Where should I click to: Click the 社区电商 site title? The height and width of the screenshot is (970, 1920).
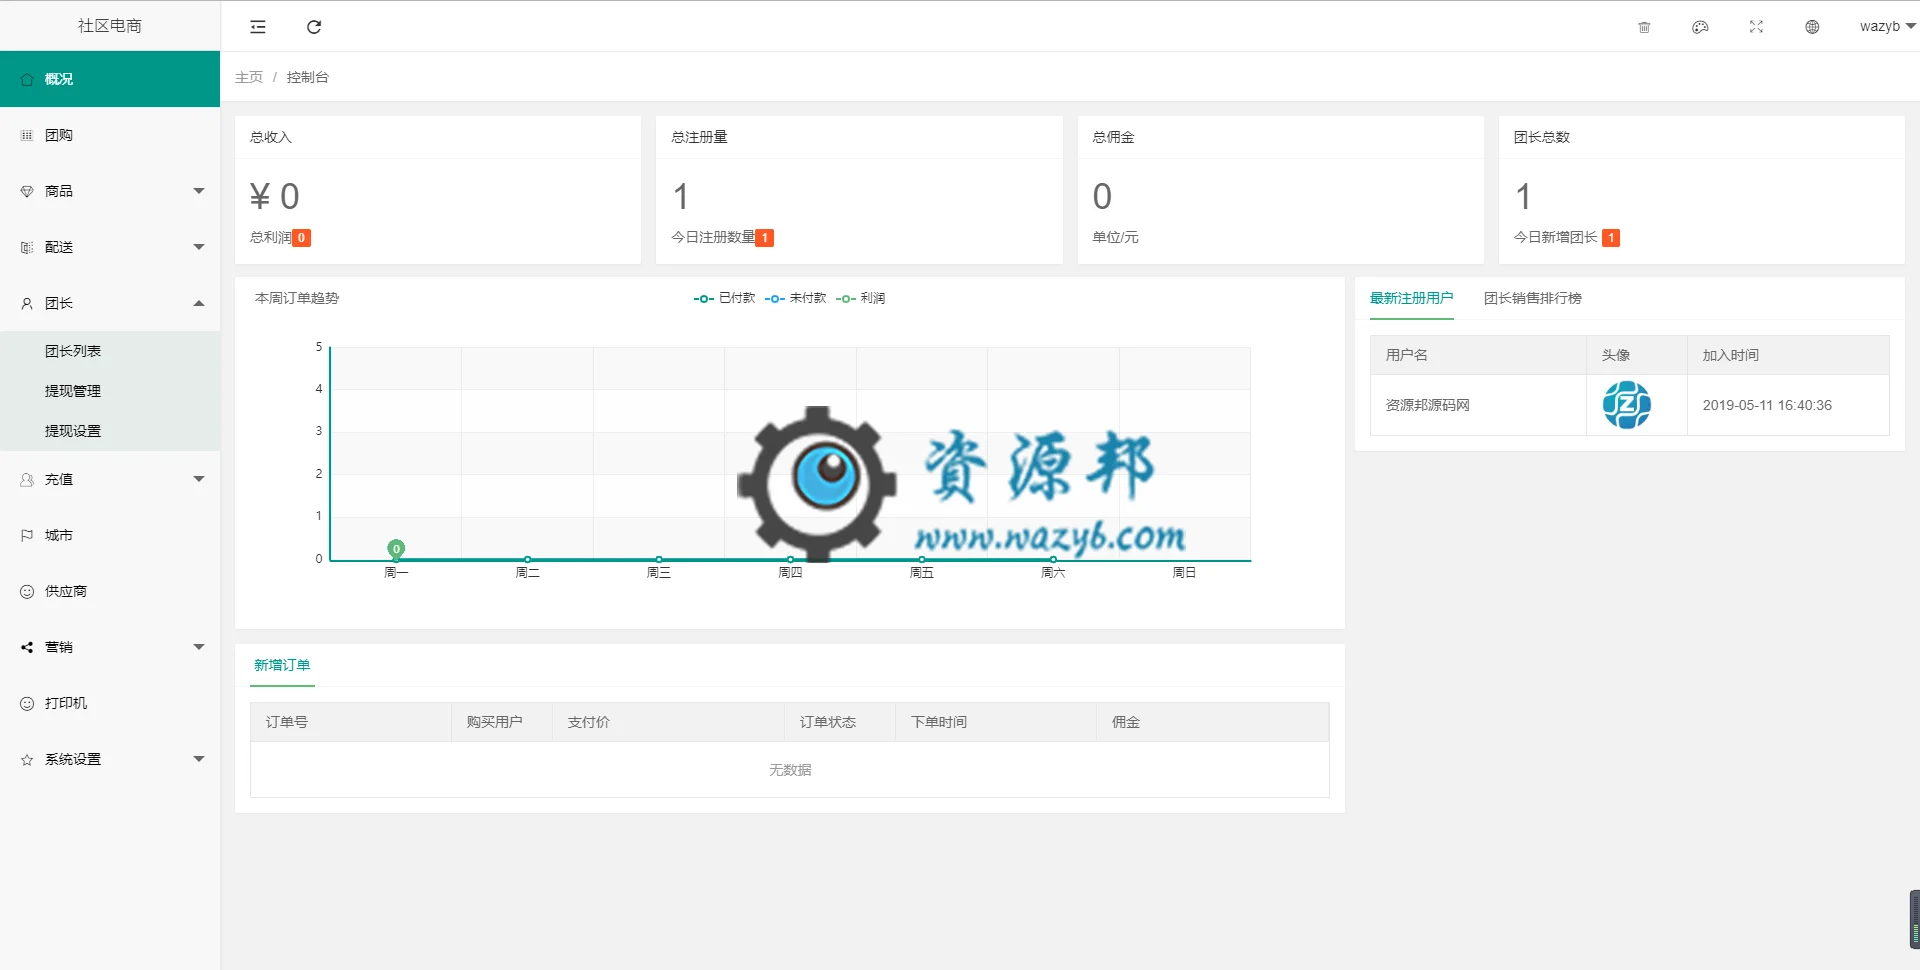click(x=110, y=26)
